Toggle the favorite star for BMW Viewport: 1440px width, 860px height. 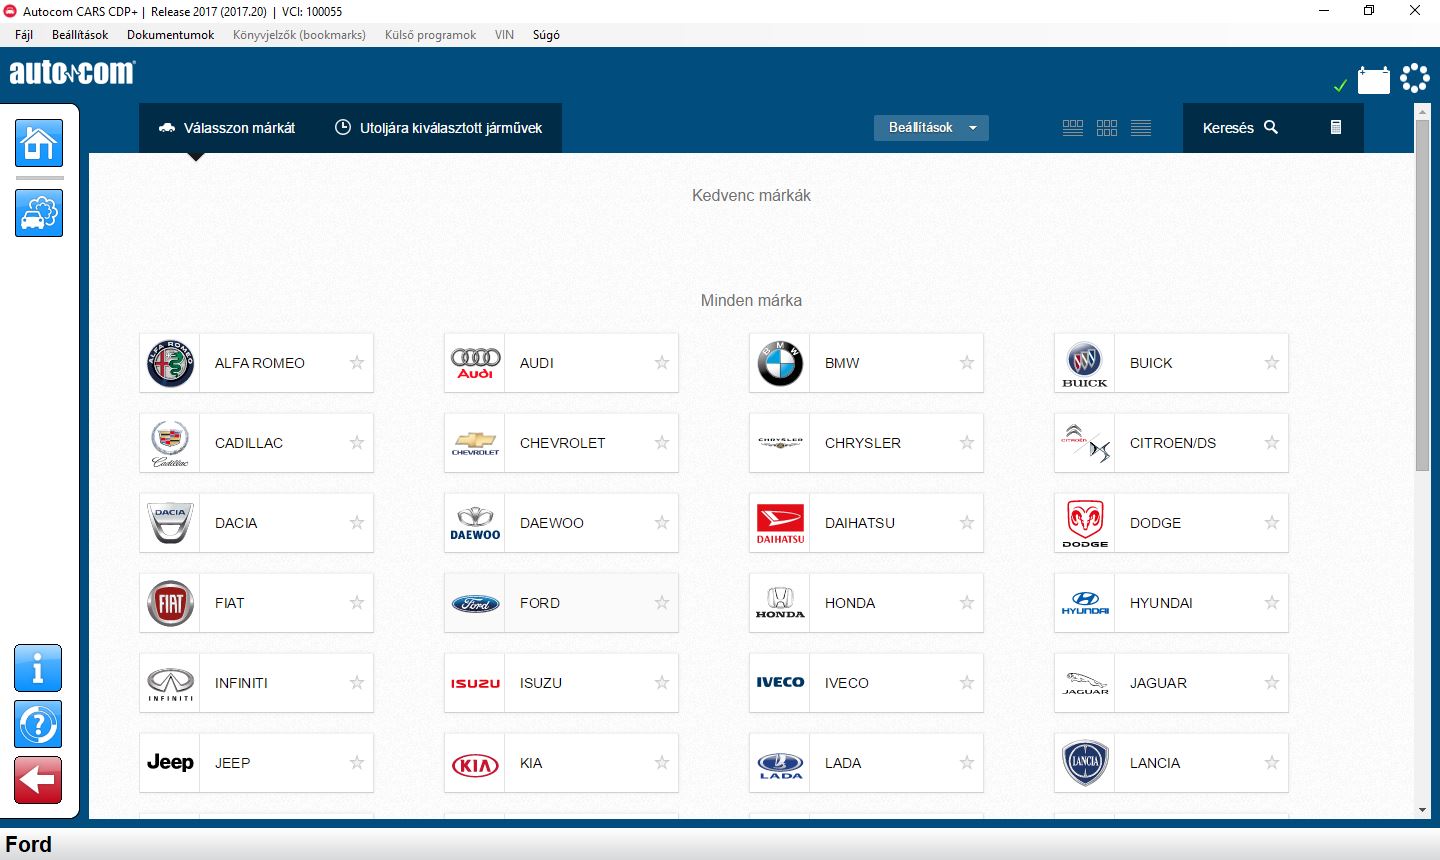967,363
